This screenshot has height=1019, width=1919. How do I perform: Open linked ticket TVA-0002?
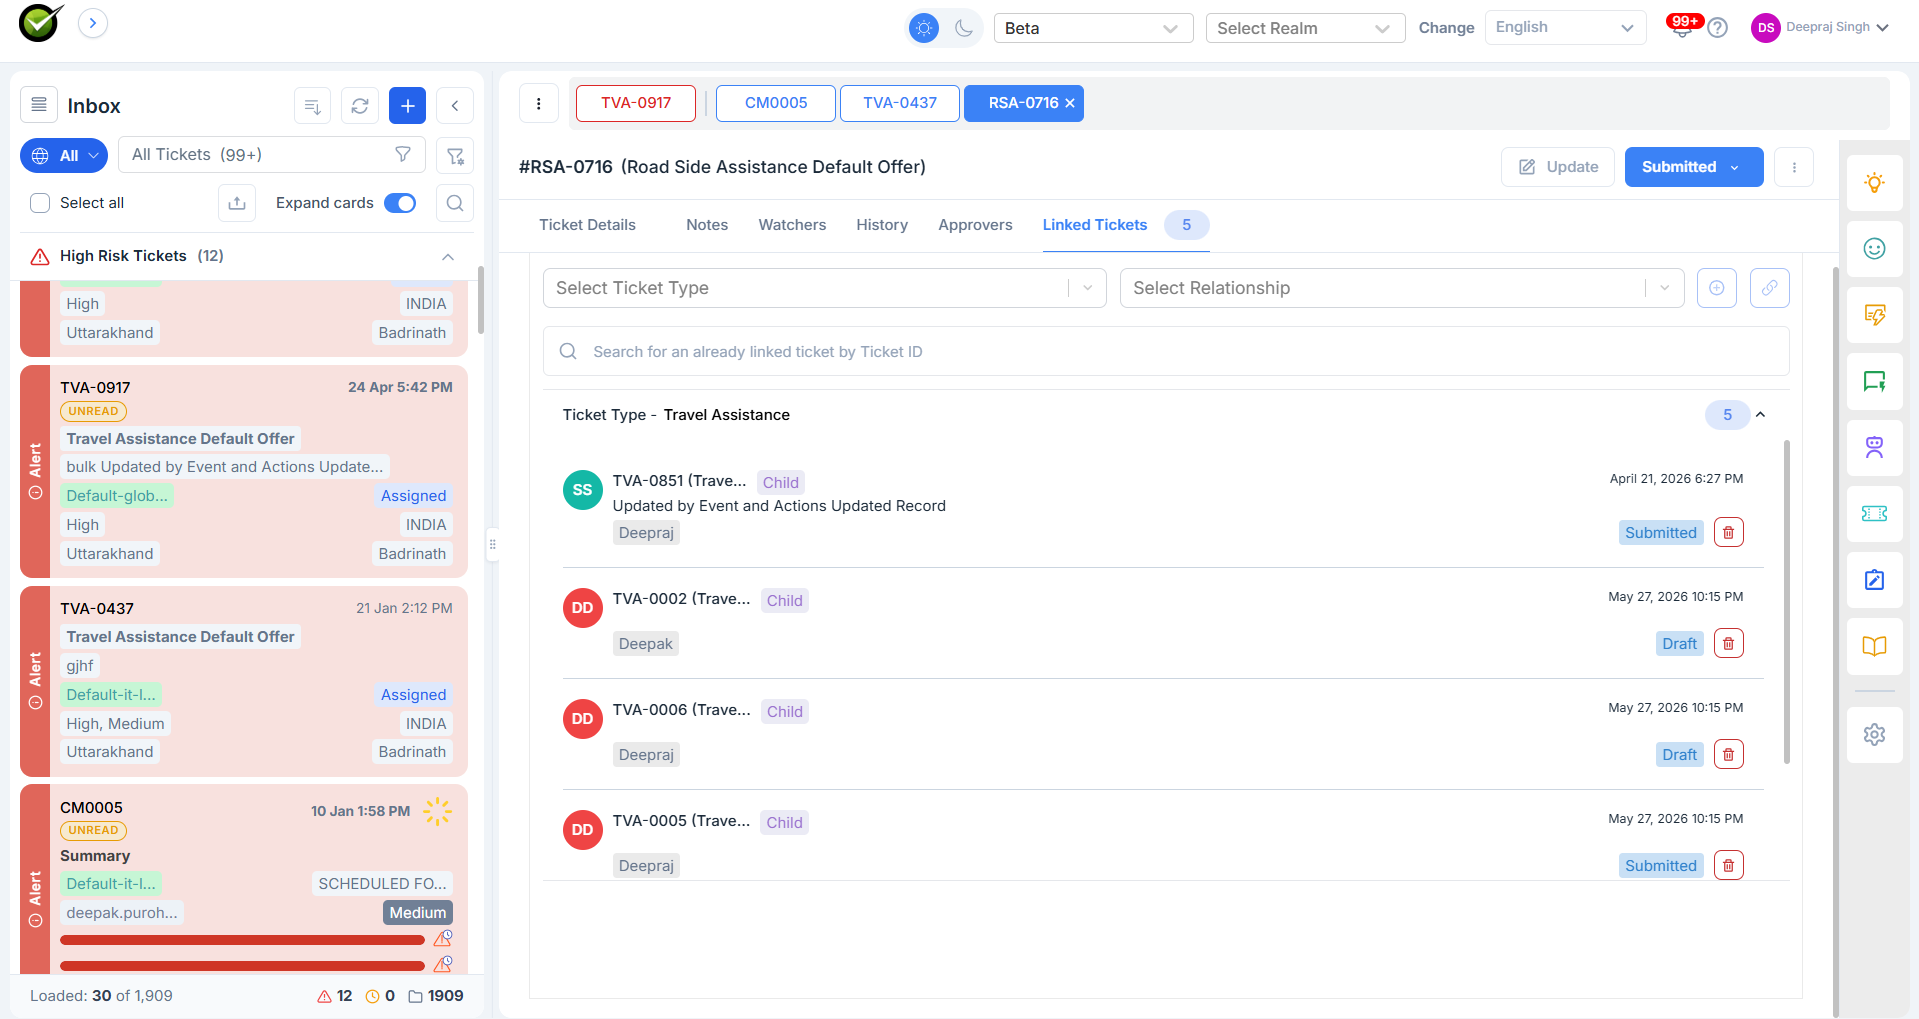tap(681, 599)
